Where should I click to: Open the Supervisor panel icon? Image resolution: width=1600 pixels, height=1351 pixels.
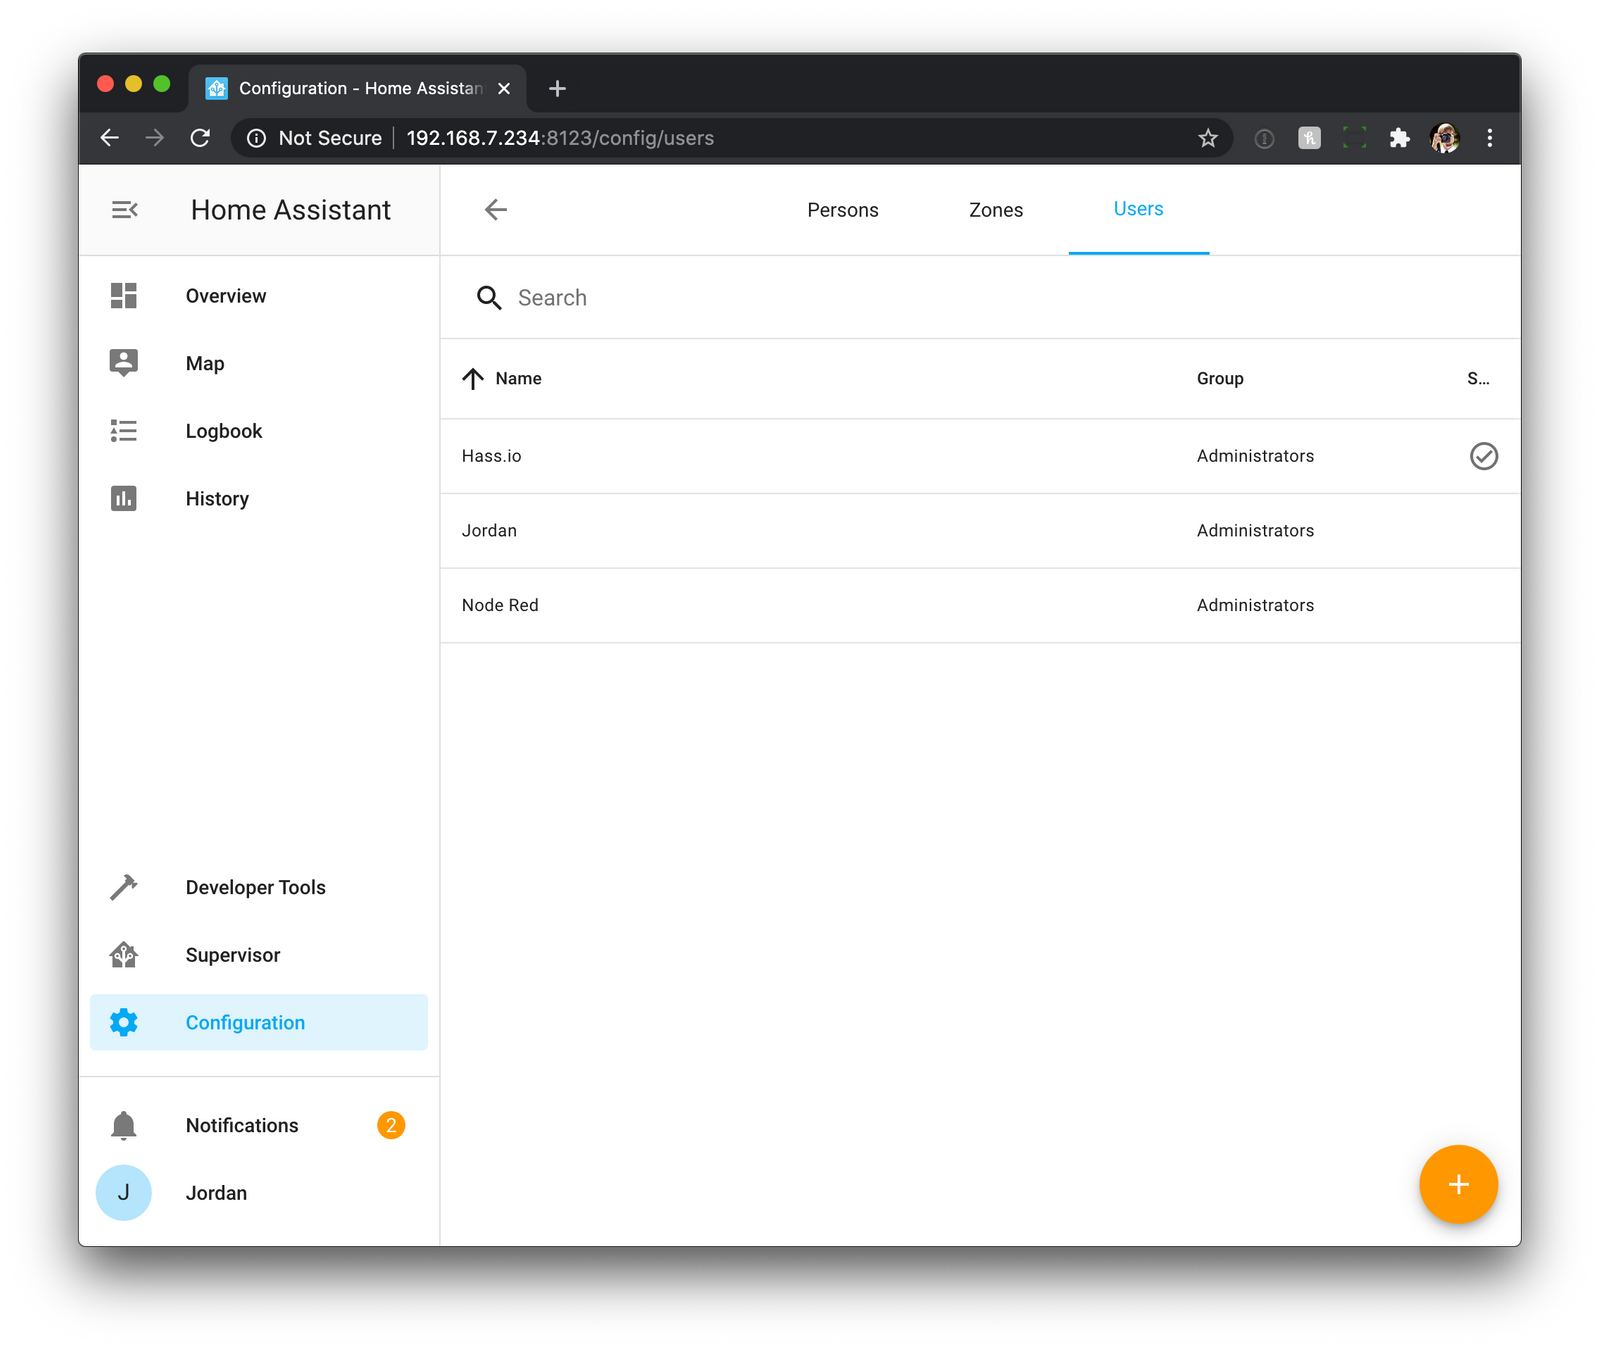coord(123,954)
